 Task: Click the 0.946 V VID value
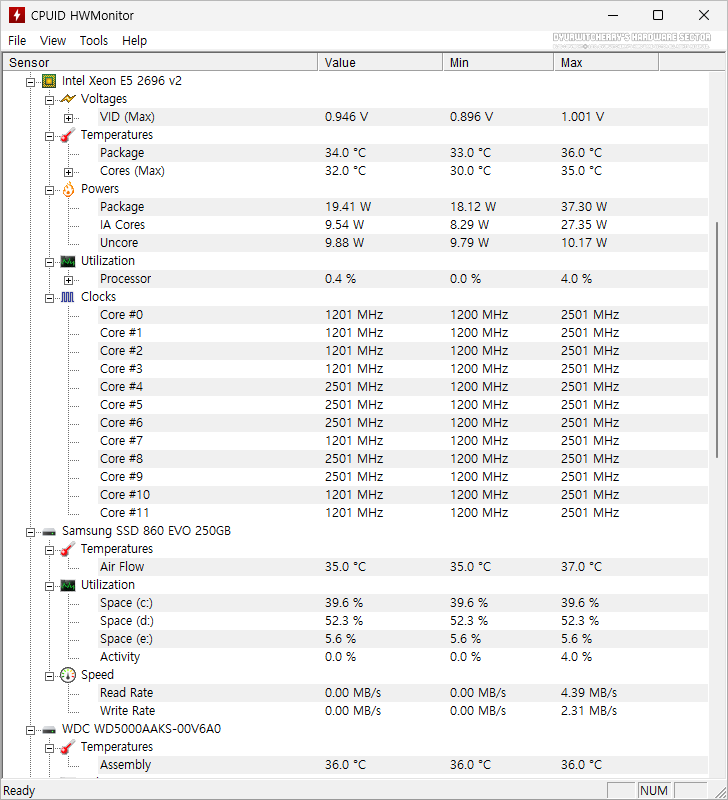coord(346,117)
